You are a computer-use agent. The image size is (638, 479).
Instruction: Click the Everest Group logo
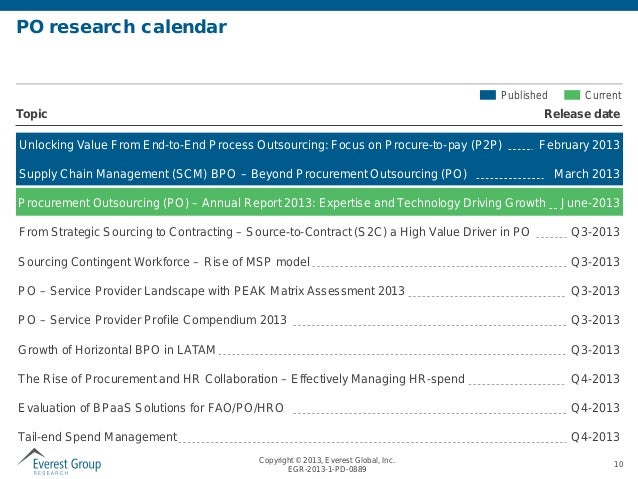coord(59,461)
